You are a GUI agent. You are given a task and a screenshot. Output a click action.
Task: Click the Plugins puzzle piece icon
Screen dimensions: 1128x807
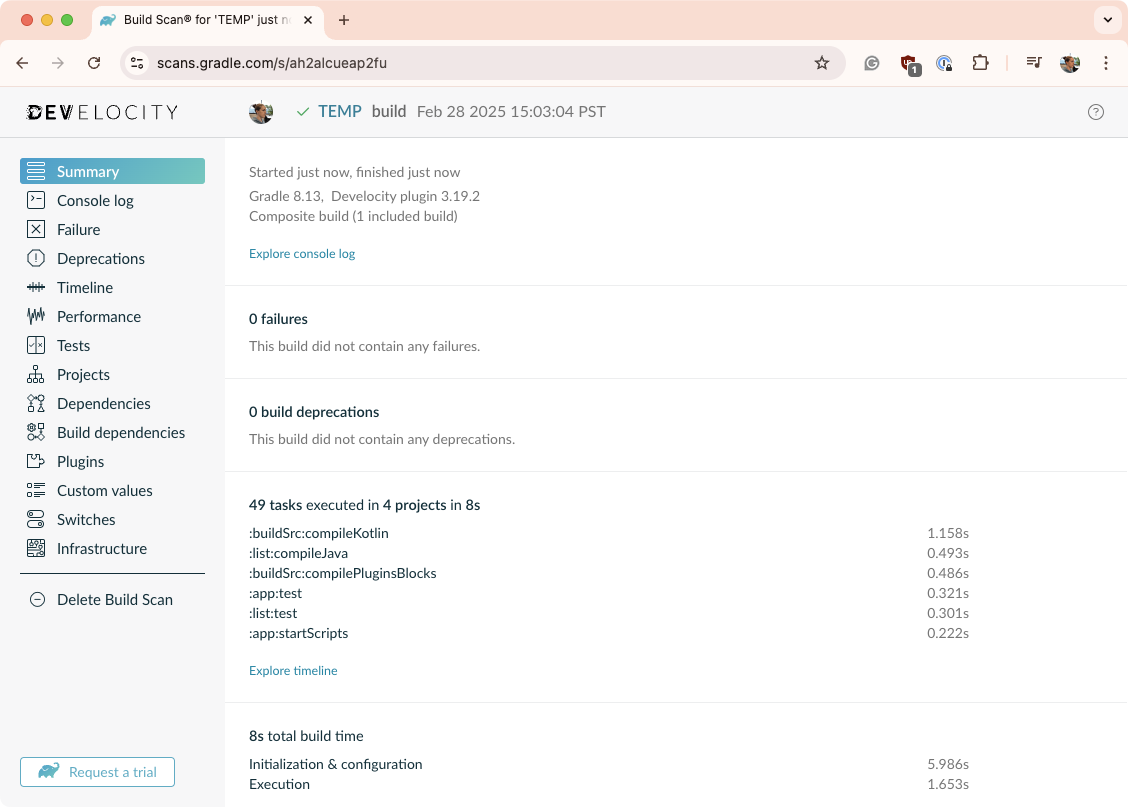click(36, 461)
